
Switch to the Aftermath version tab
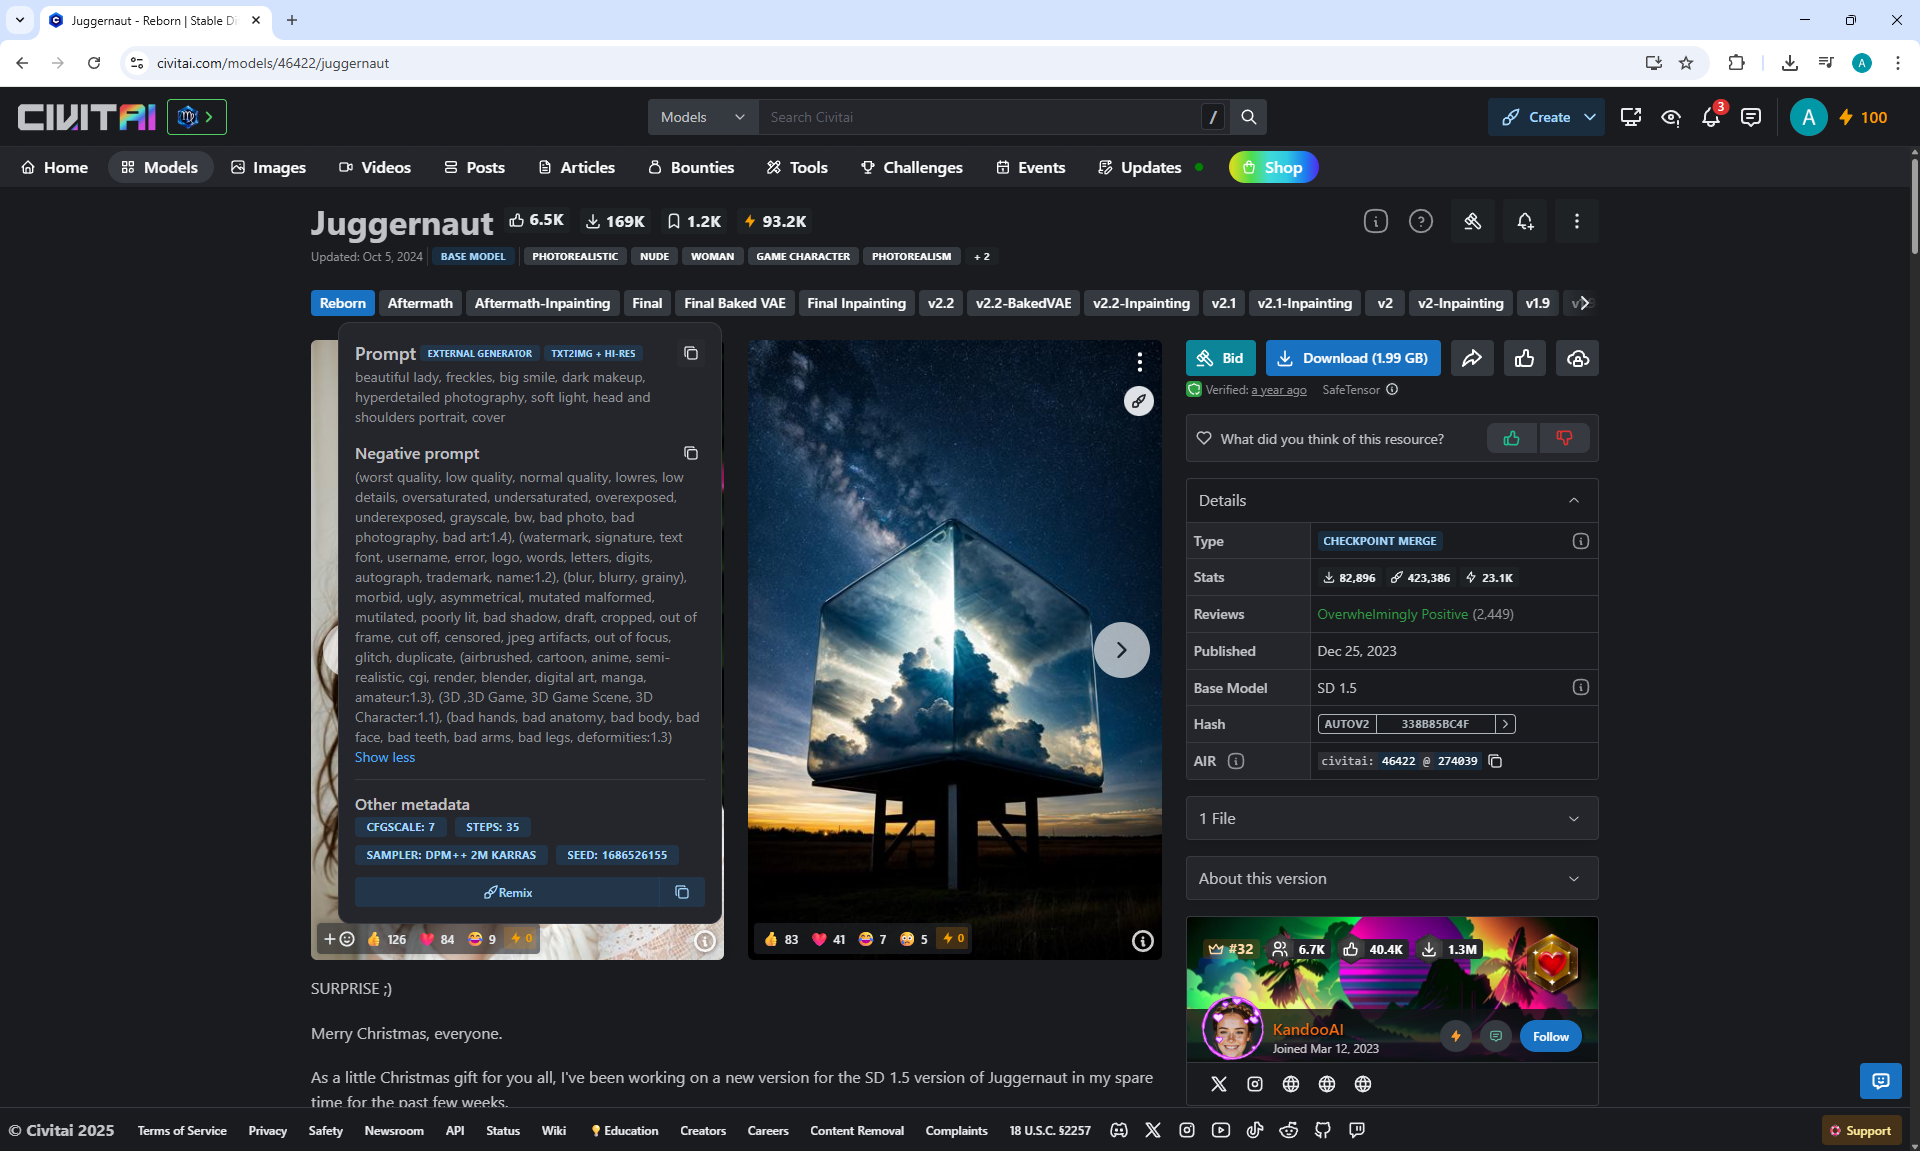tap(420, 303)
